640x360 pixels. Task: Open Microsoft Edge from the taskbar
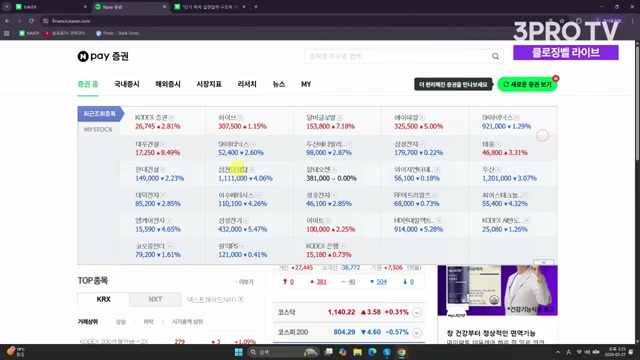click(x=372, y=352)
